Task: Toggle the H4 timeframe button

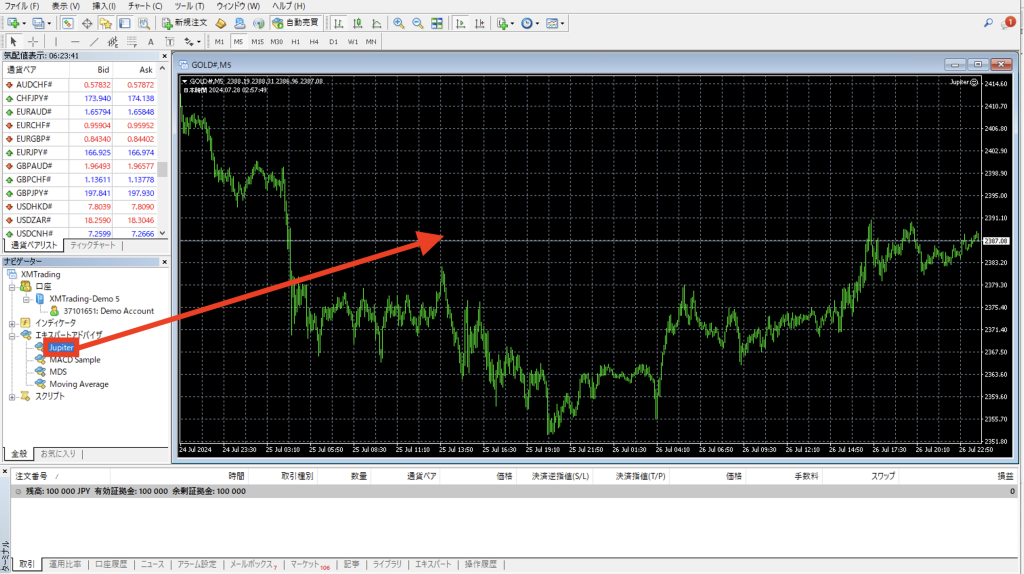Action: (x=314, y=41)
